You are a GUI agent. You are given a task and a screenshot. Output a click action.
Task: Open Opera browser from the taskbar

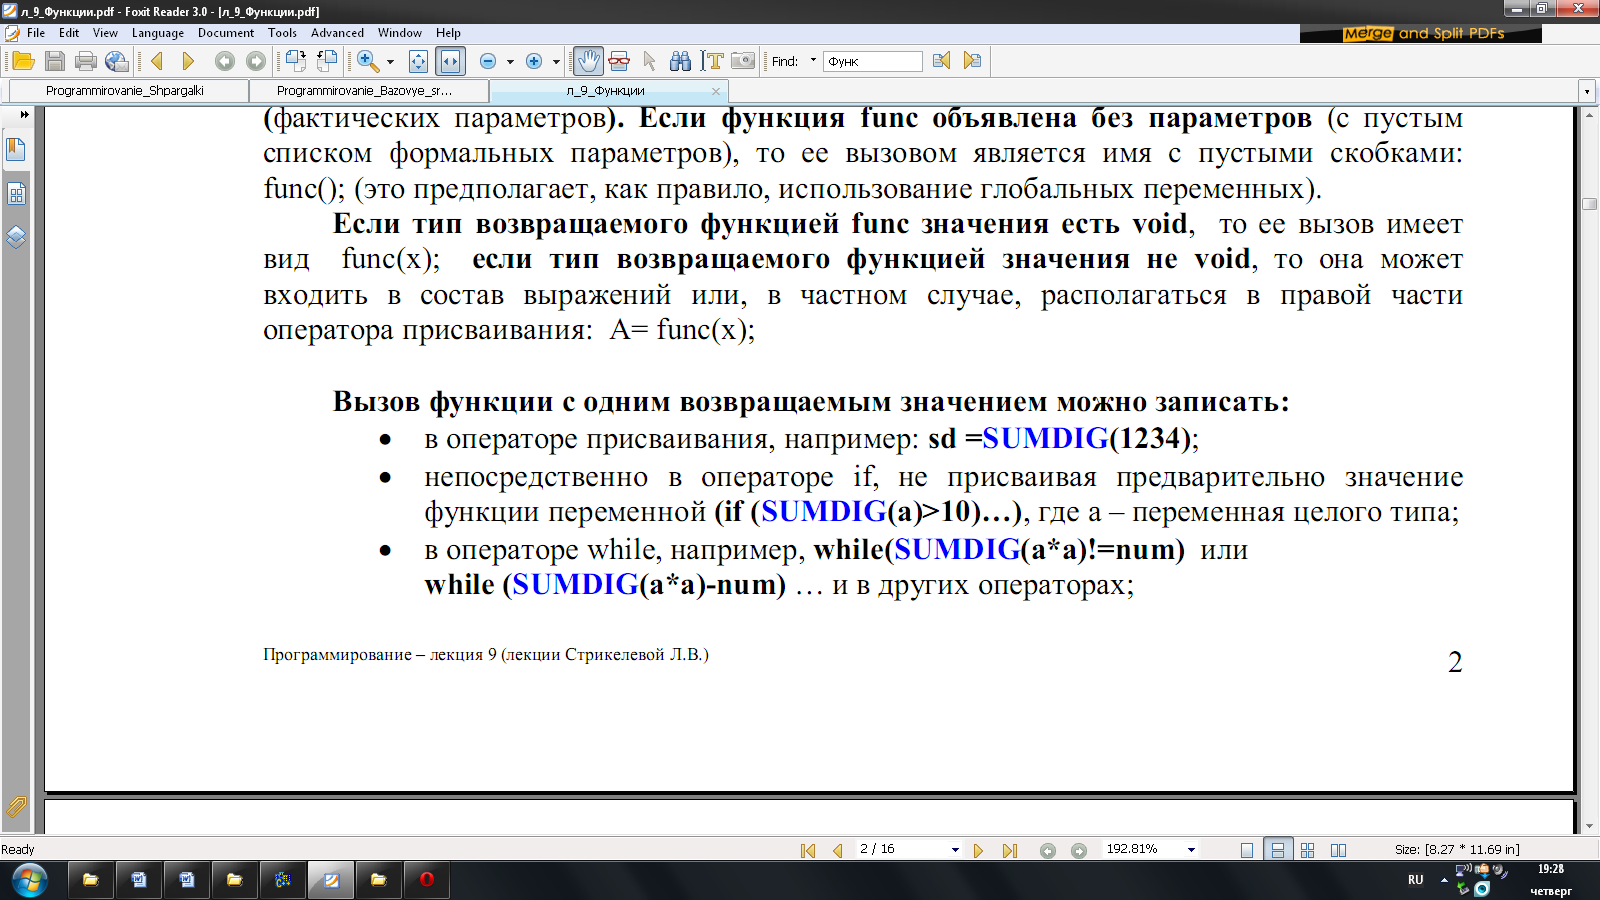pyautogui.click(x=427, y=880)
